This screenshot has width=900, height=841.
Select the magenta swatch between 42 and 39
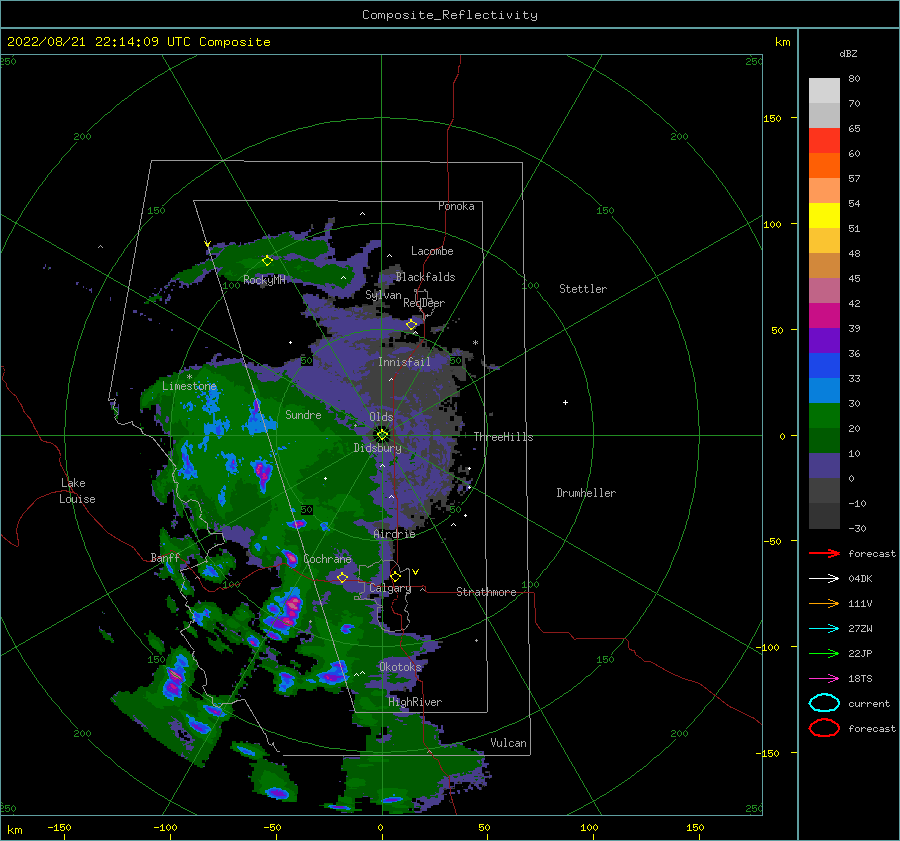(x=824, y=316)
